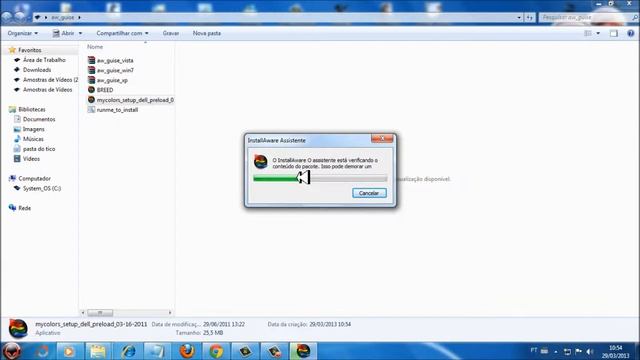Launch Firefox from the taskbar
This screenshot has height=360, width=640.
(x=187, y=351)
